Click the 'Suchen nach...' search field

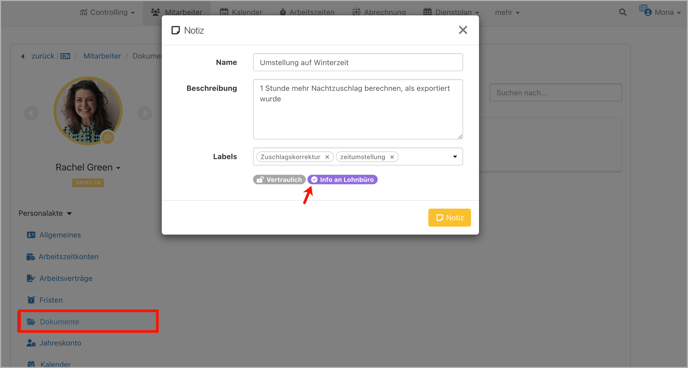point(555,93)
